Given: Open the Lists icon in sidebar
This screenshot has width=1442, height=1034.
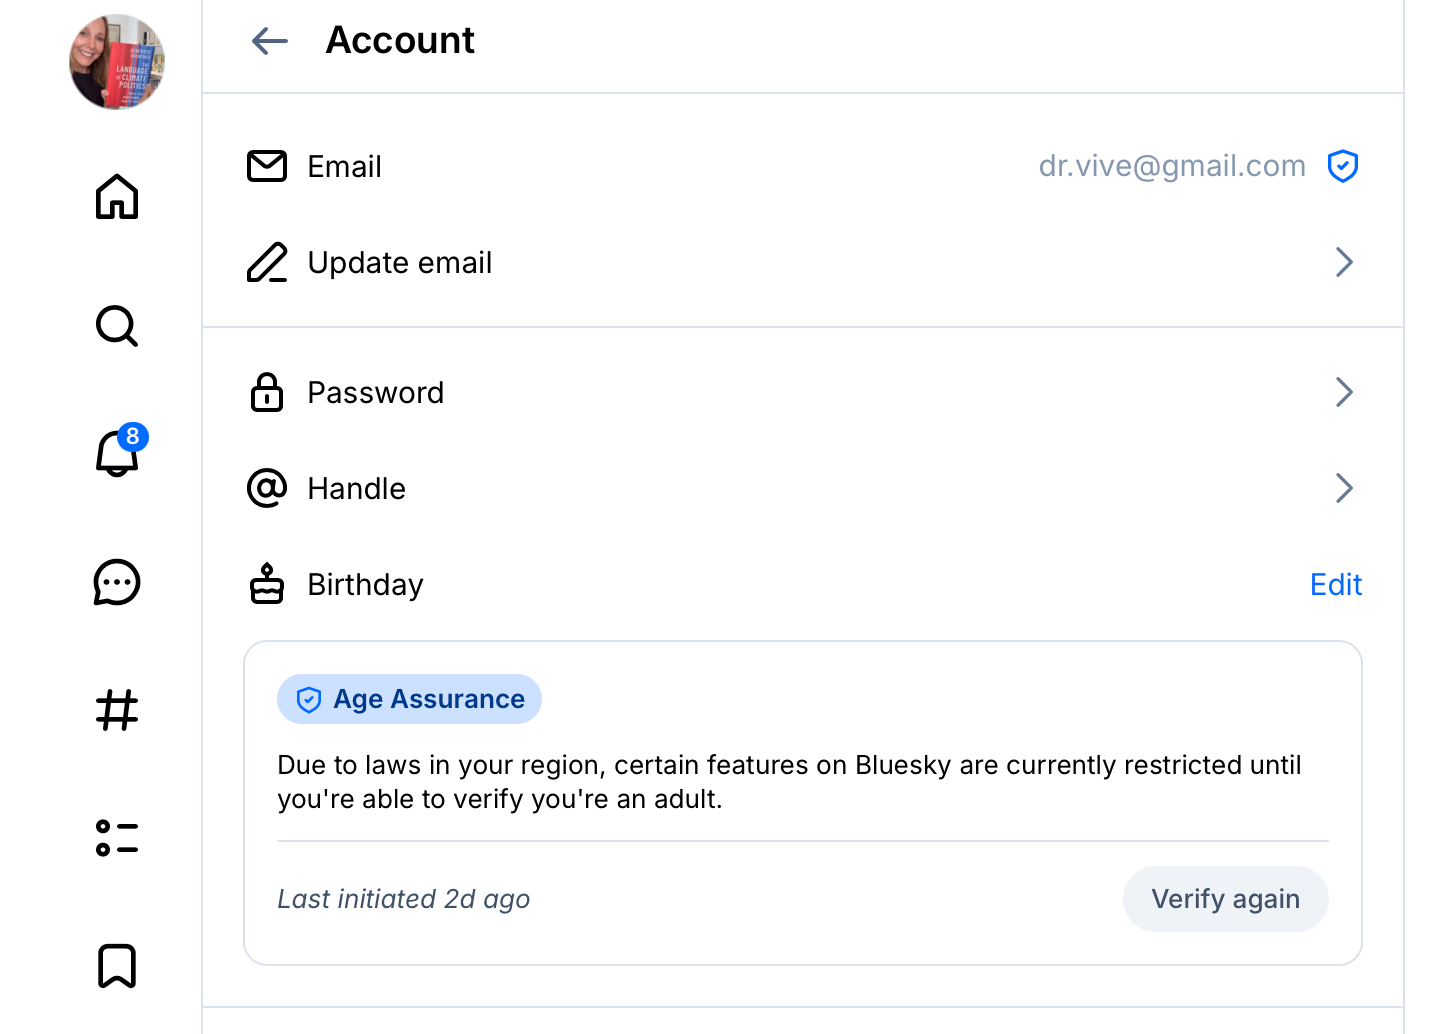Looking at the screenshot, I should [117, 838].
